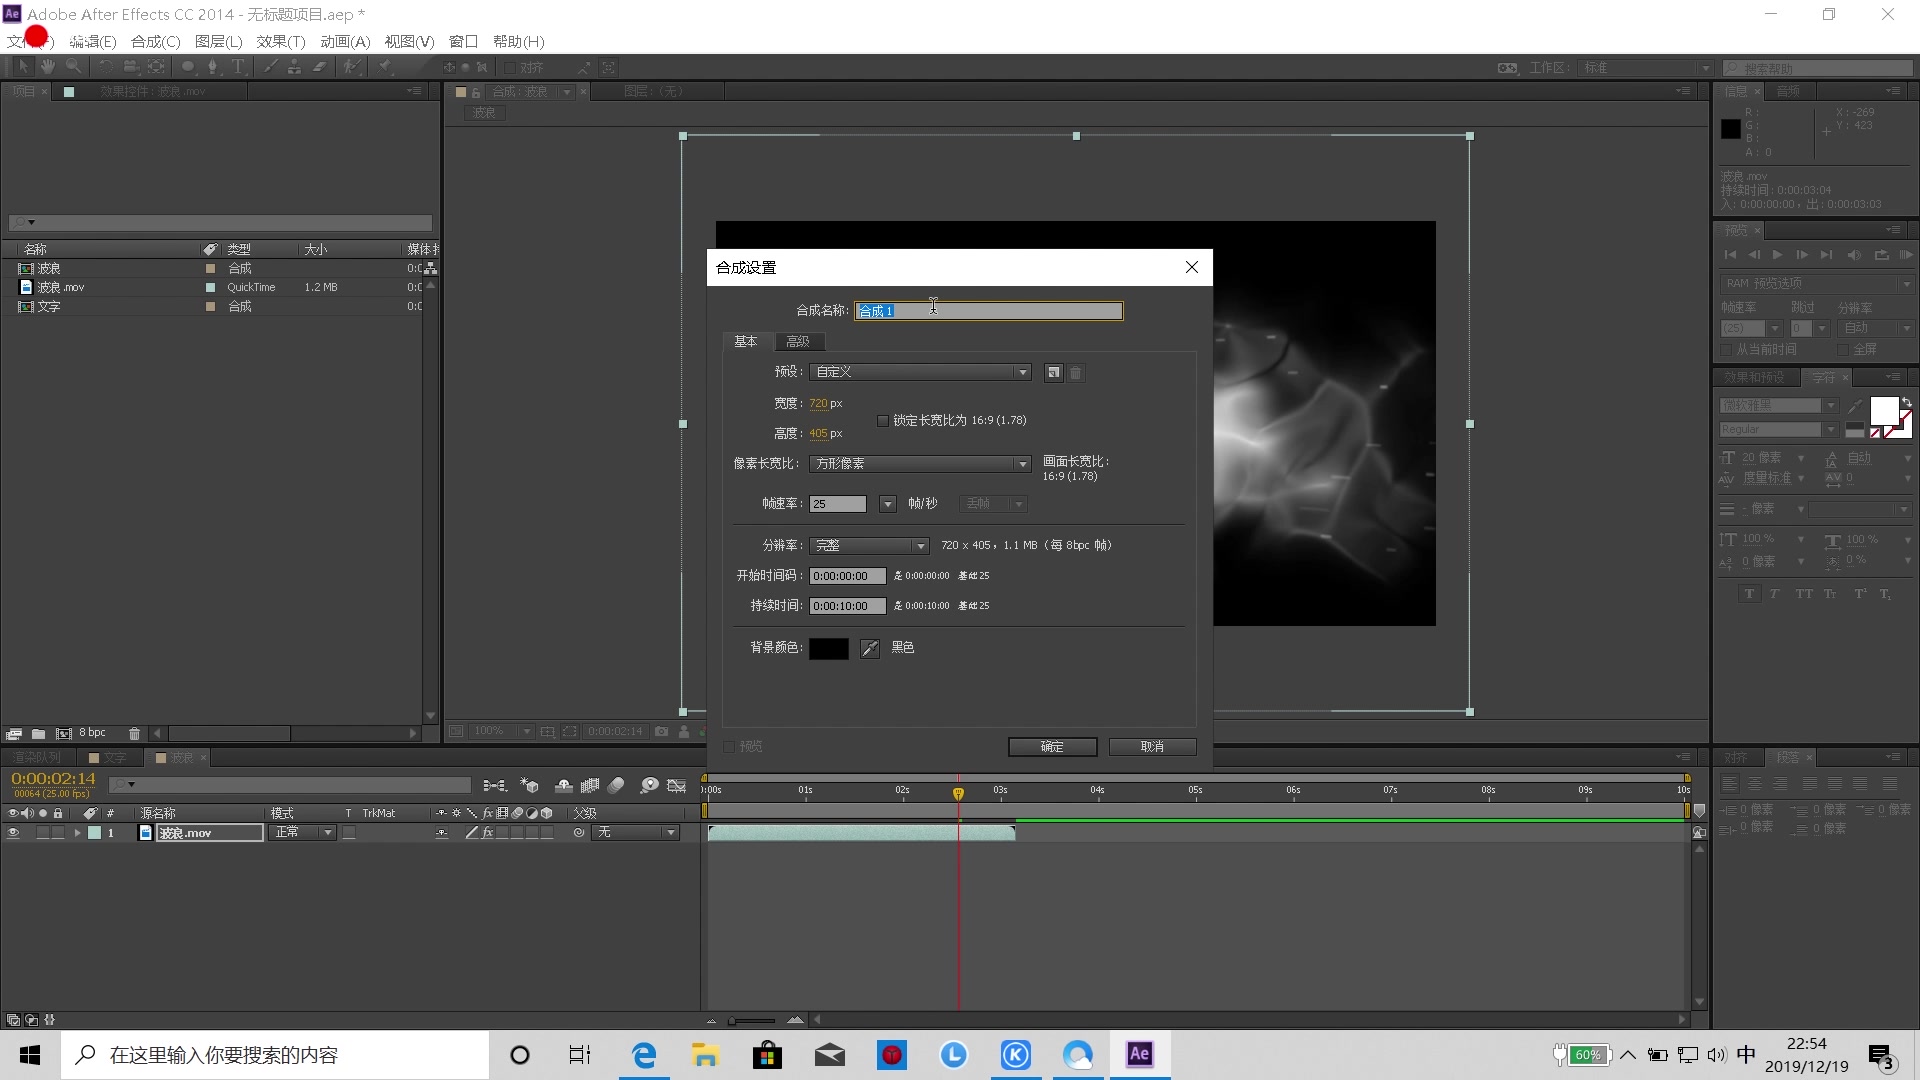Enable Motion Blur for timeline layers
This screenshot has width=1920, height=1080.
click(x=616, y=786)
